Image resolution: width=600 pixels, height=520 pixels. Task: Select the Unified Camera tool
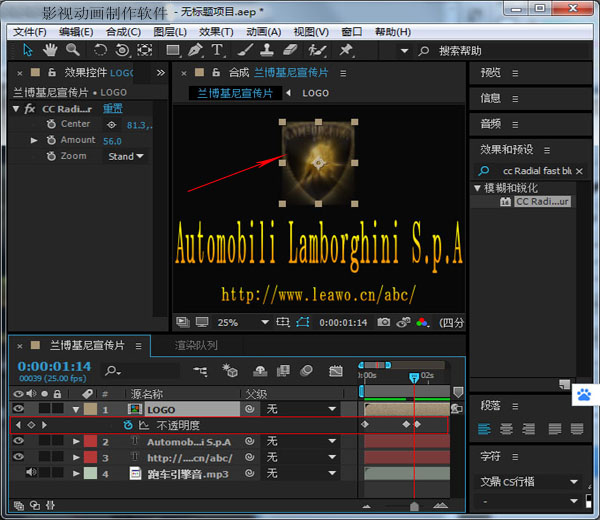pos(122,50)
